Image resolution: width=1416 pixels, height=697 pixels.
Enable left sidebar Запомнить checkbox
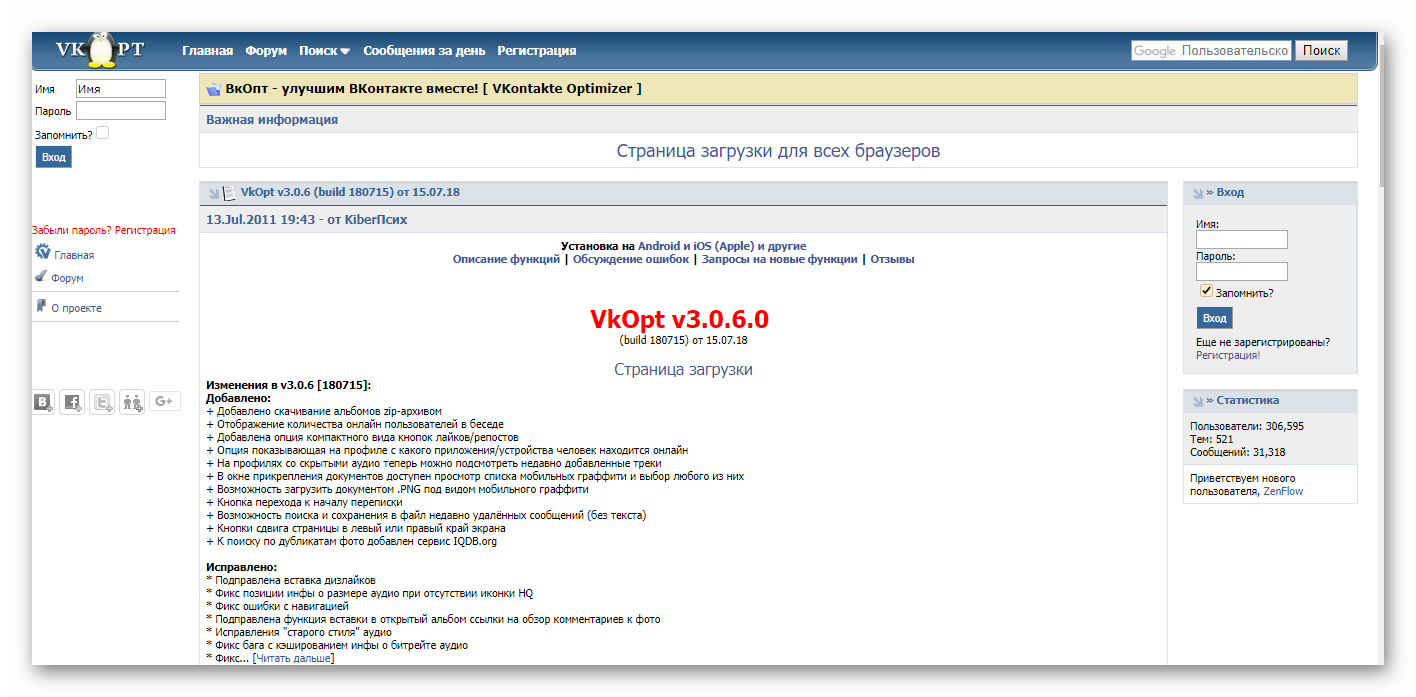pyautogui.click(x=103, y=133)
